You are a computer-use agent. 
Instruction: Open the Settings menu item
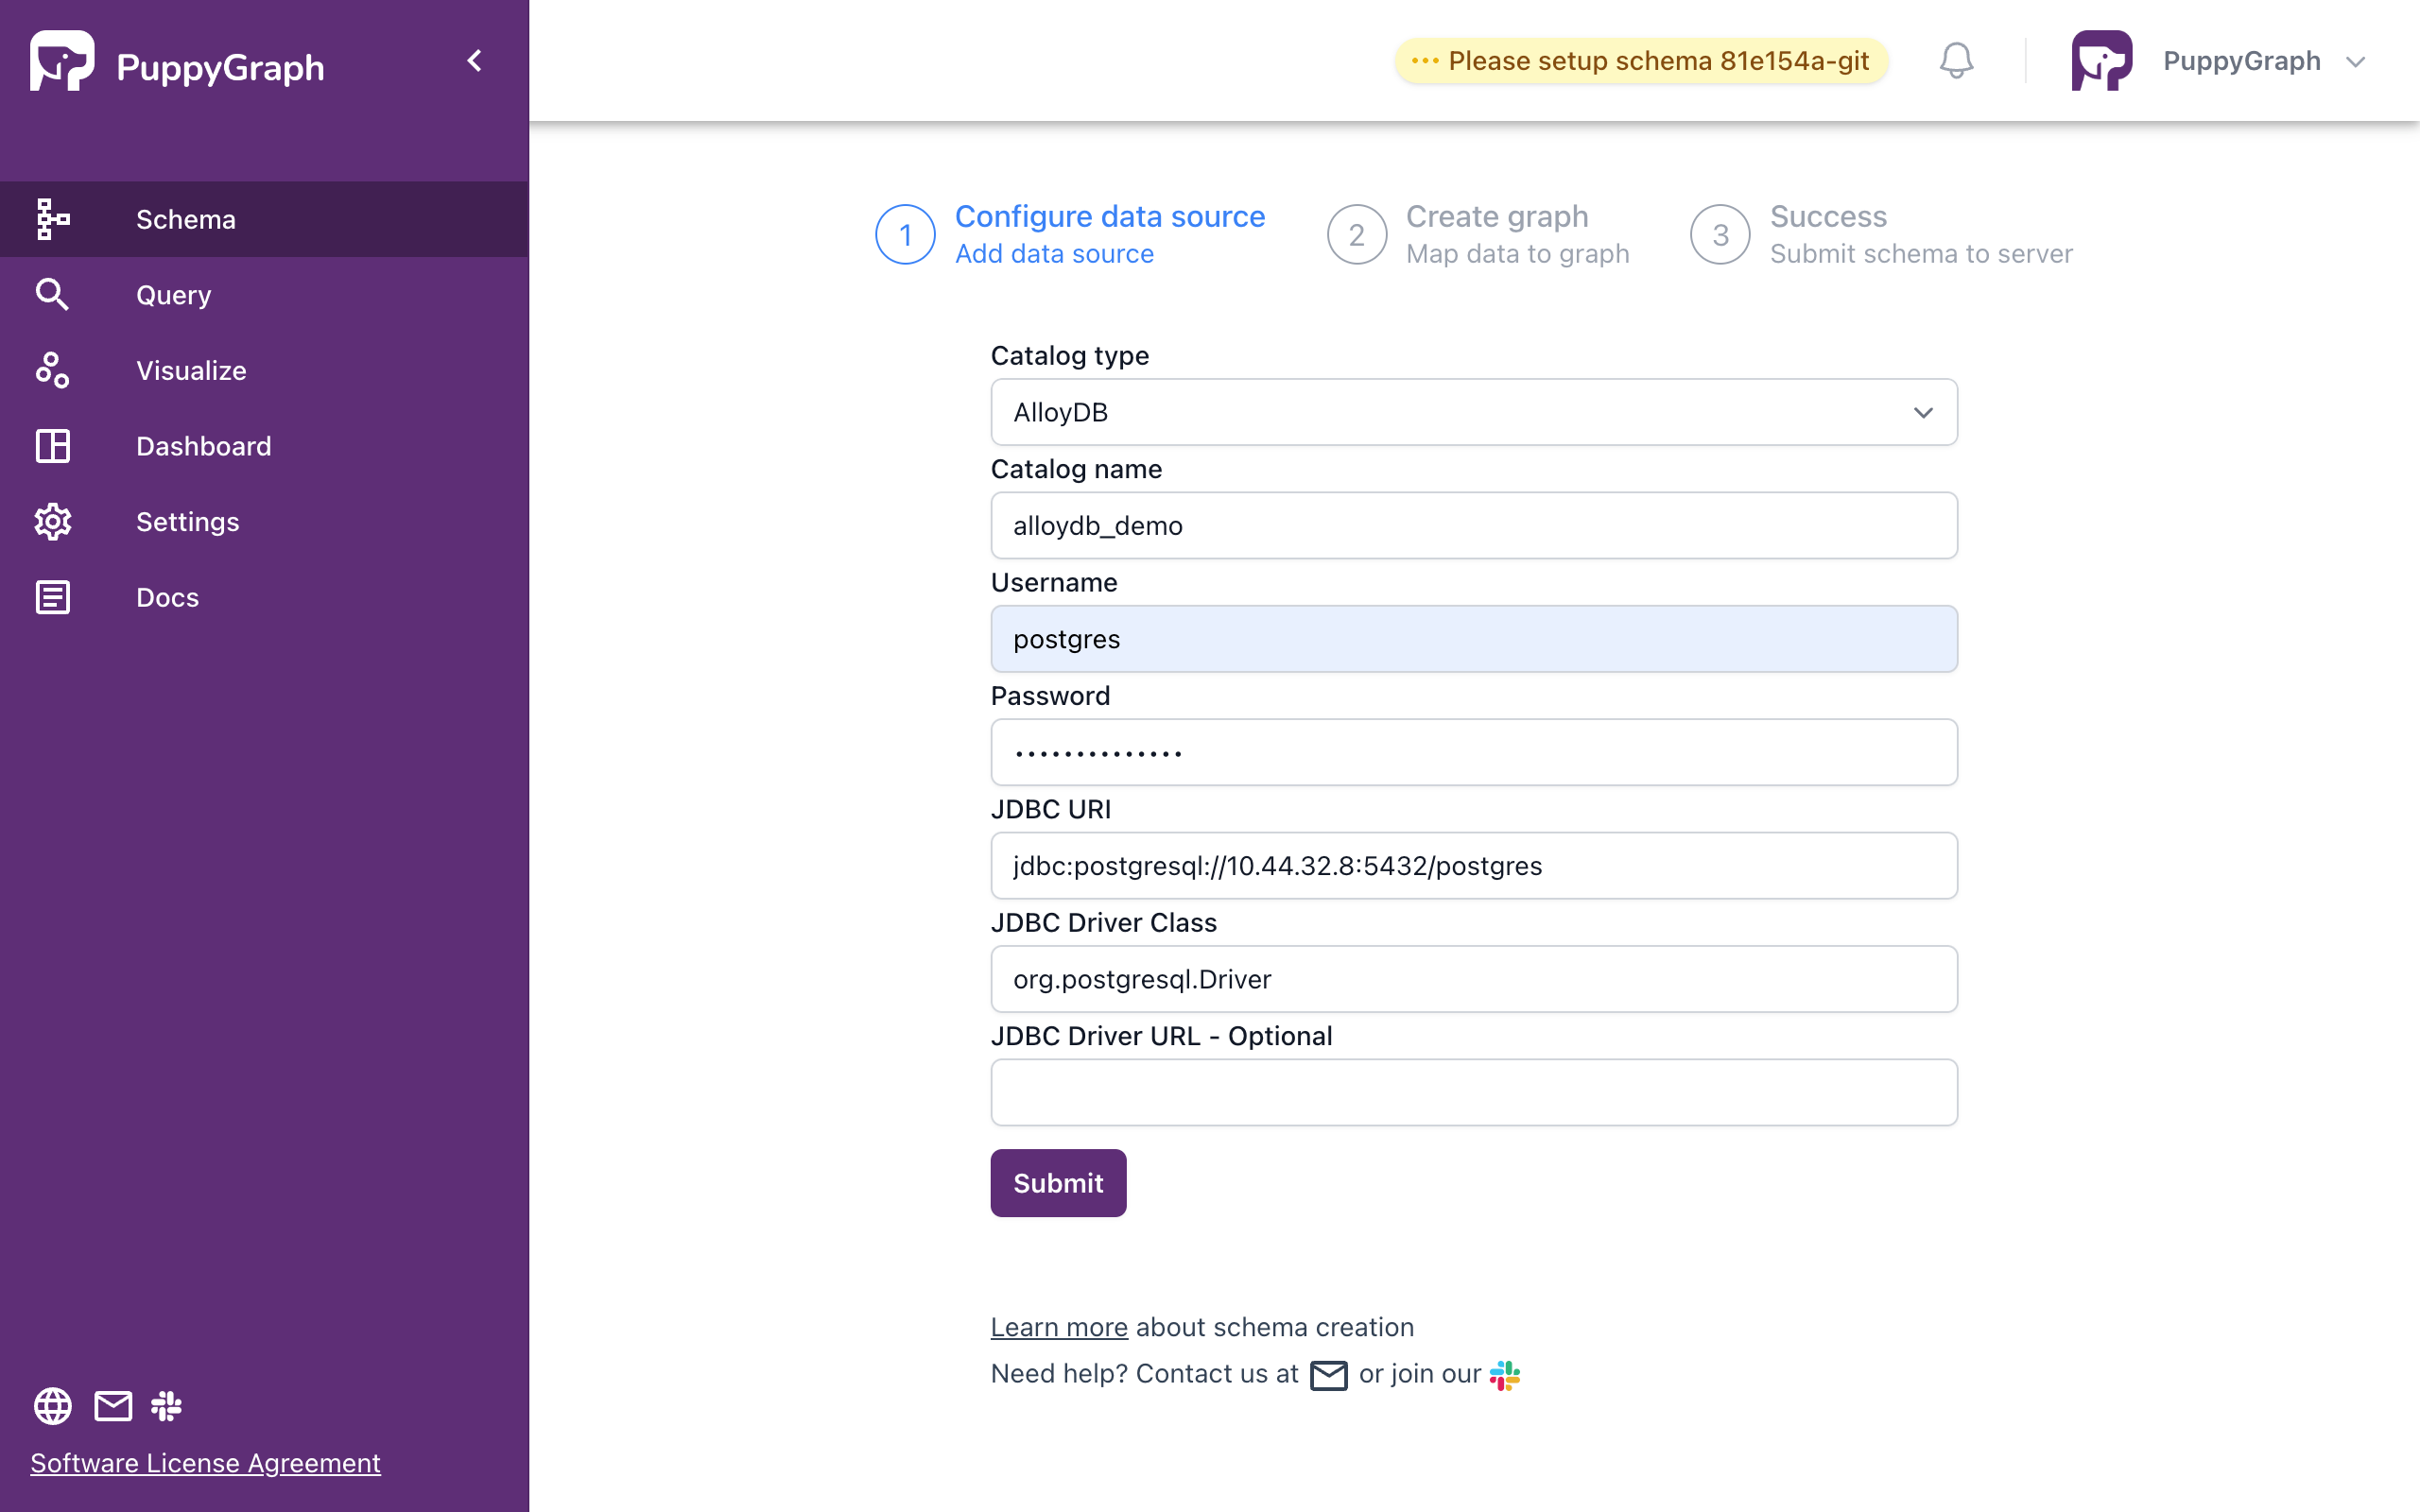(x=264, y=522)
